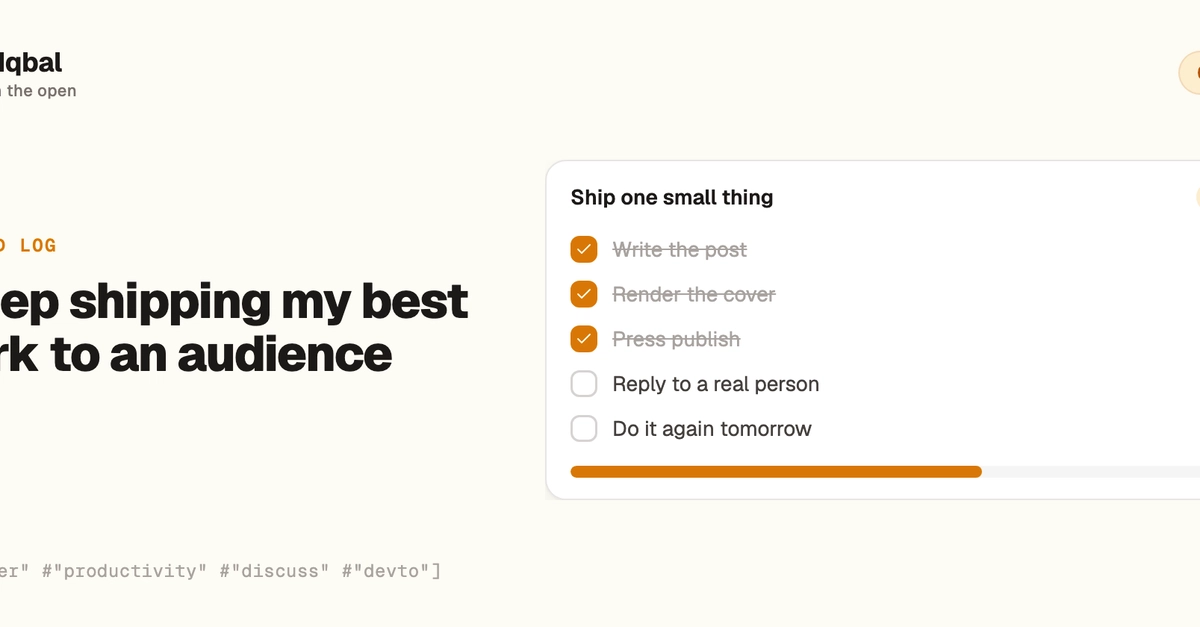The image size is (1200, 627).
Task: Uncheck the 'Press publish' checkbox
Action: [x=584, y=339]
